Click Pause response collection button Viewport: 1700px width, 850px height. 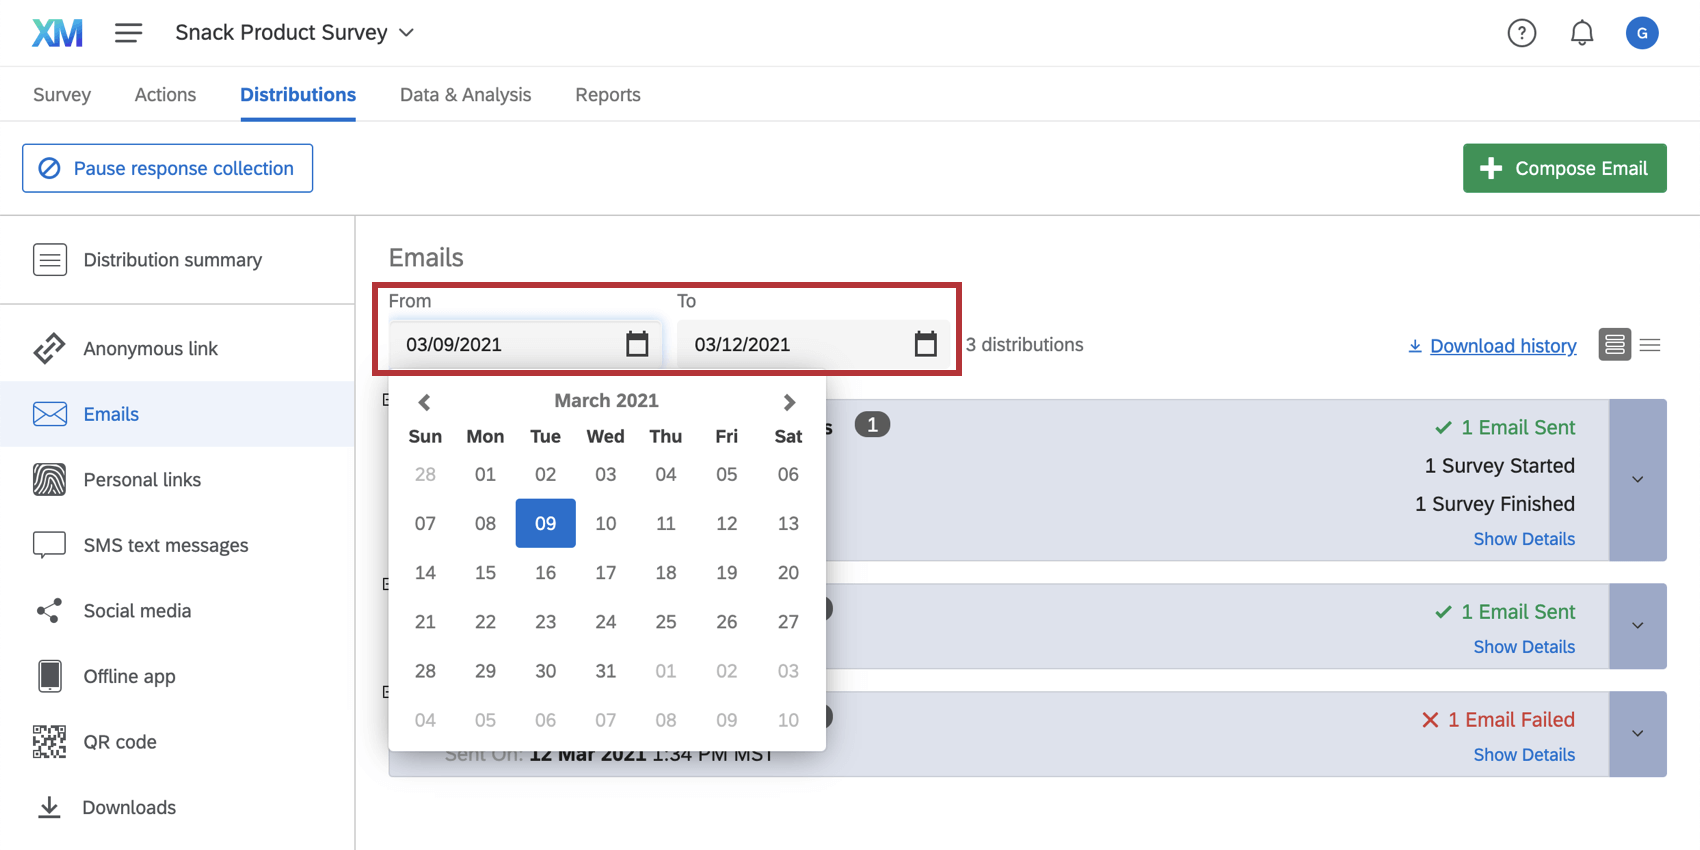point(167,168)
